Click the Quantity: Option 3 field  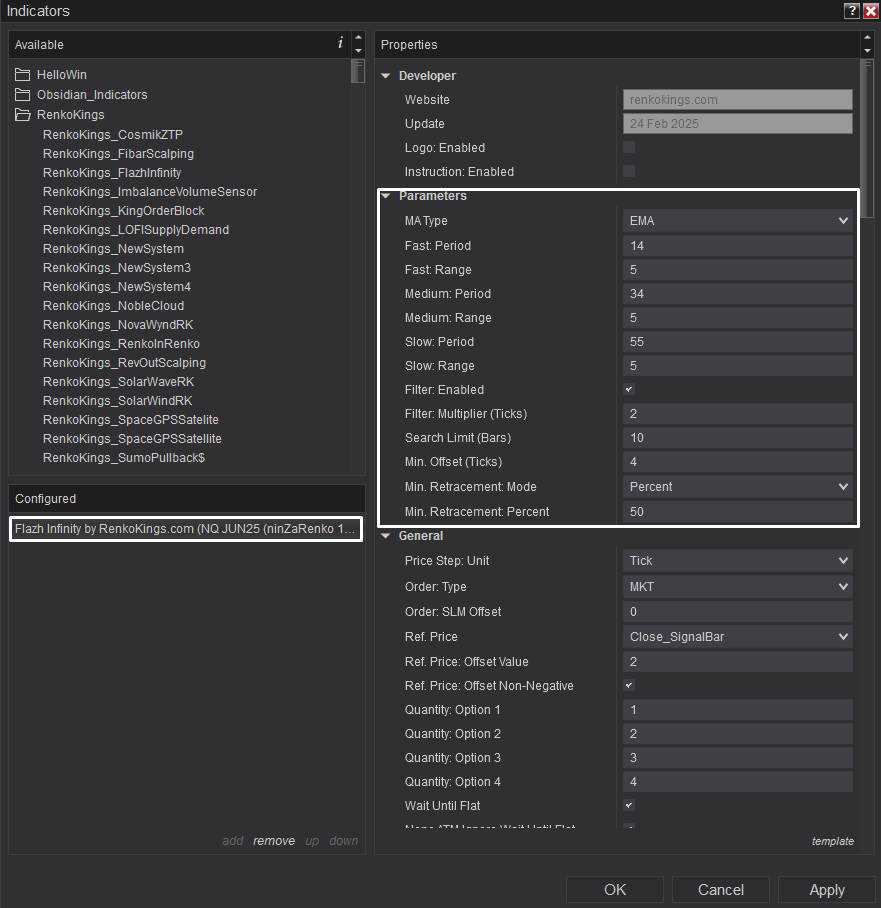tap(737, 758)
